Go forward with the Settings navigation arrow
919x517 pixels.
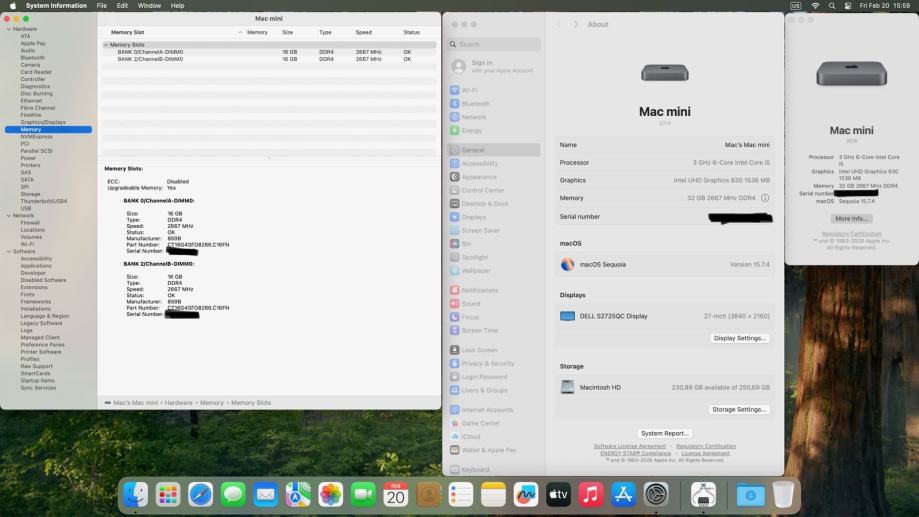(x=576, y=25)
